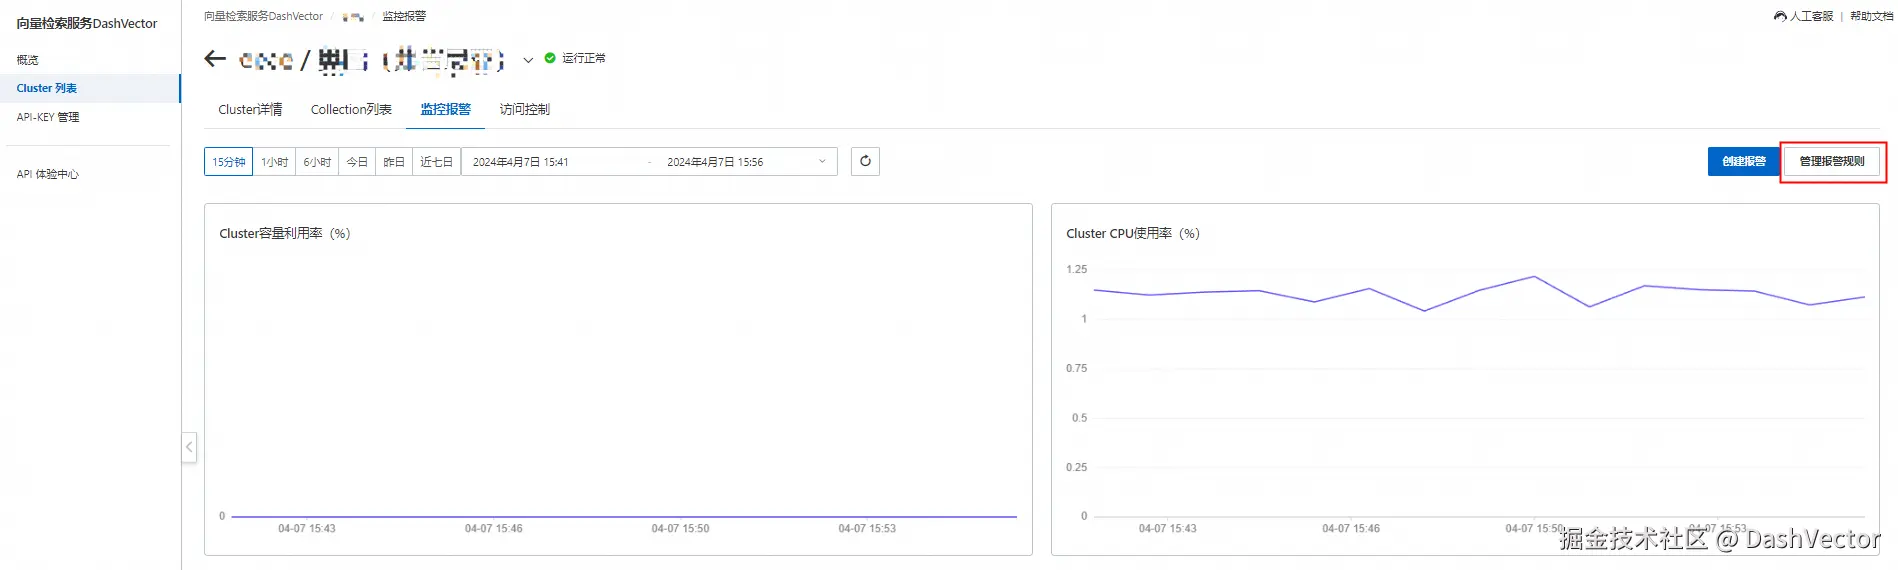The height and width of the screenshot is (570, 1898).
Task: Click the end date field 2024年4月7日 15:56
Action: pyautogui.click(x=715, y=162)
